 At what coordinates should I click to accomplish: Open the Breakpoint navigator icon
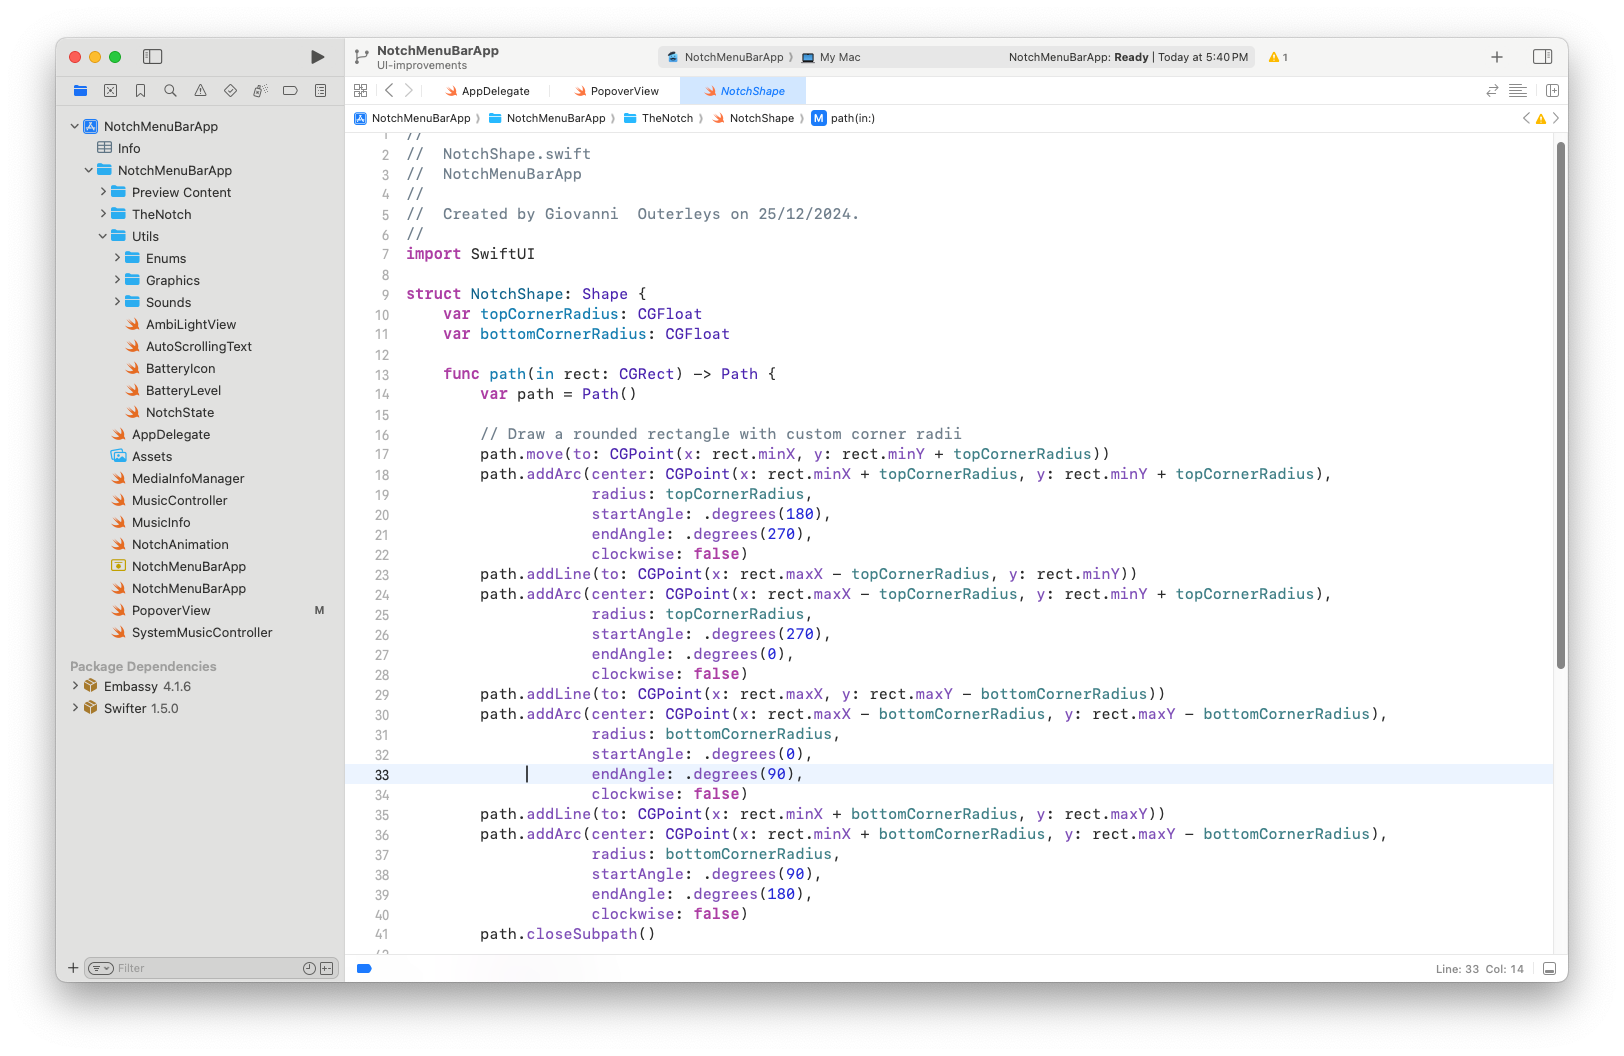point(290,91)
